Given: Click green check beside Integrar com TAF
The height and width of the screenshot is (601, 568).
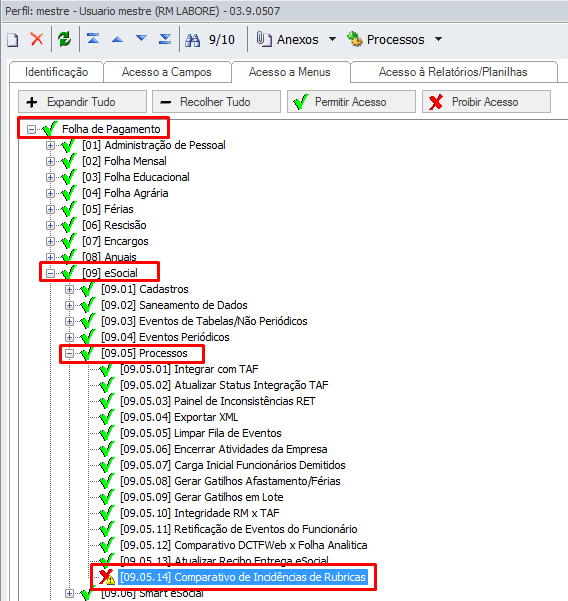Looking at the screenshot, I should click(x=107, y=369).
